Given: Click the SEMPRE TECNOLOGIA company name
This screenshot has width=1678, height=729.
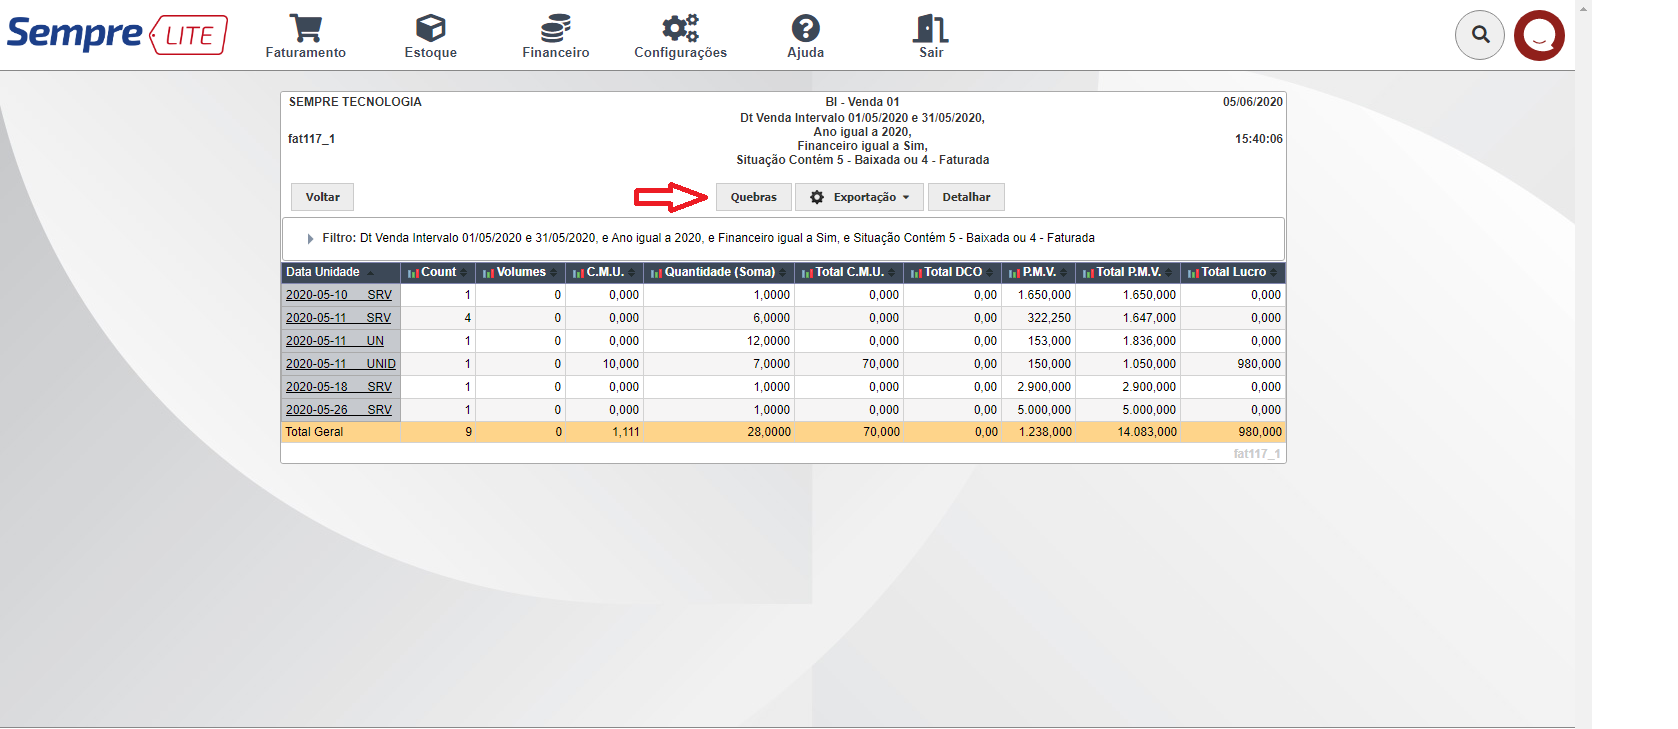Looking at the screenshot, I should (355, 102).
